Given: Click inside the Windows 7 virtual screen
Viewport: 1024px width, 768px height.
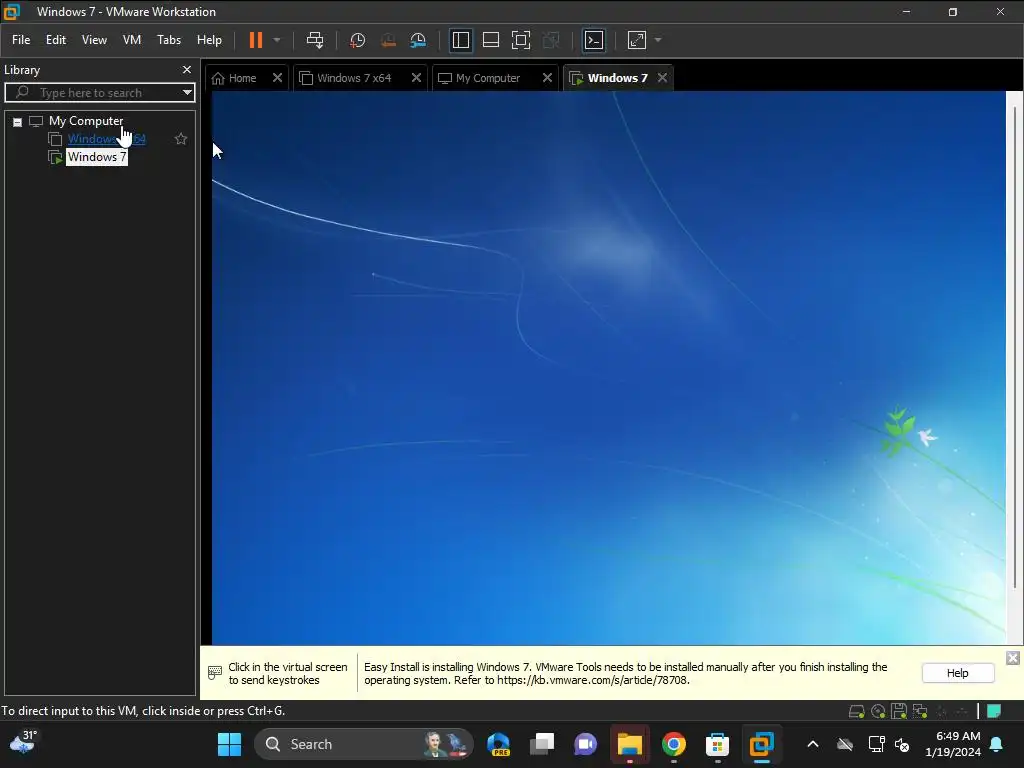Looking at the screenshot, I should [609, 368].
